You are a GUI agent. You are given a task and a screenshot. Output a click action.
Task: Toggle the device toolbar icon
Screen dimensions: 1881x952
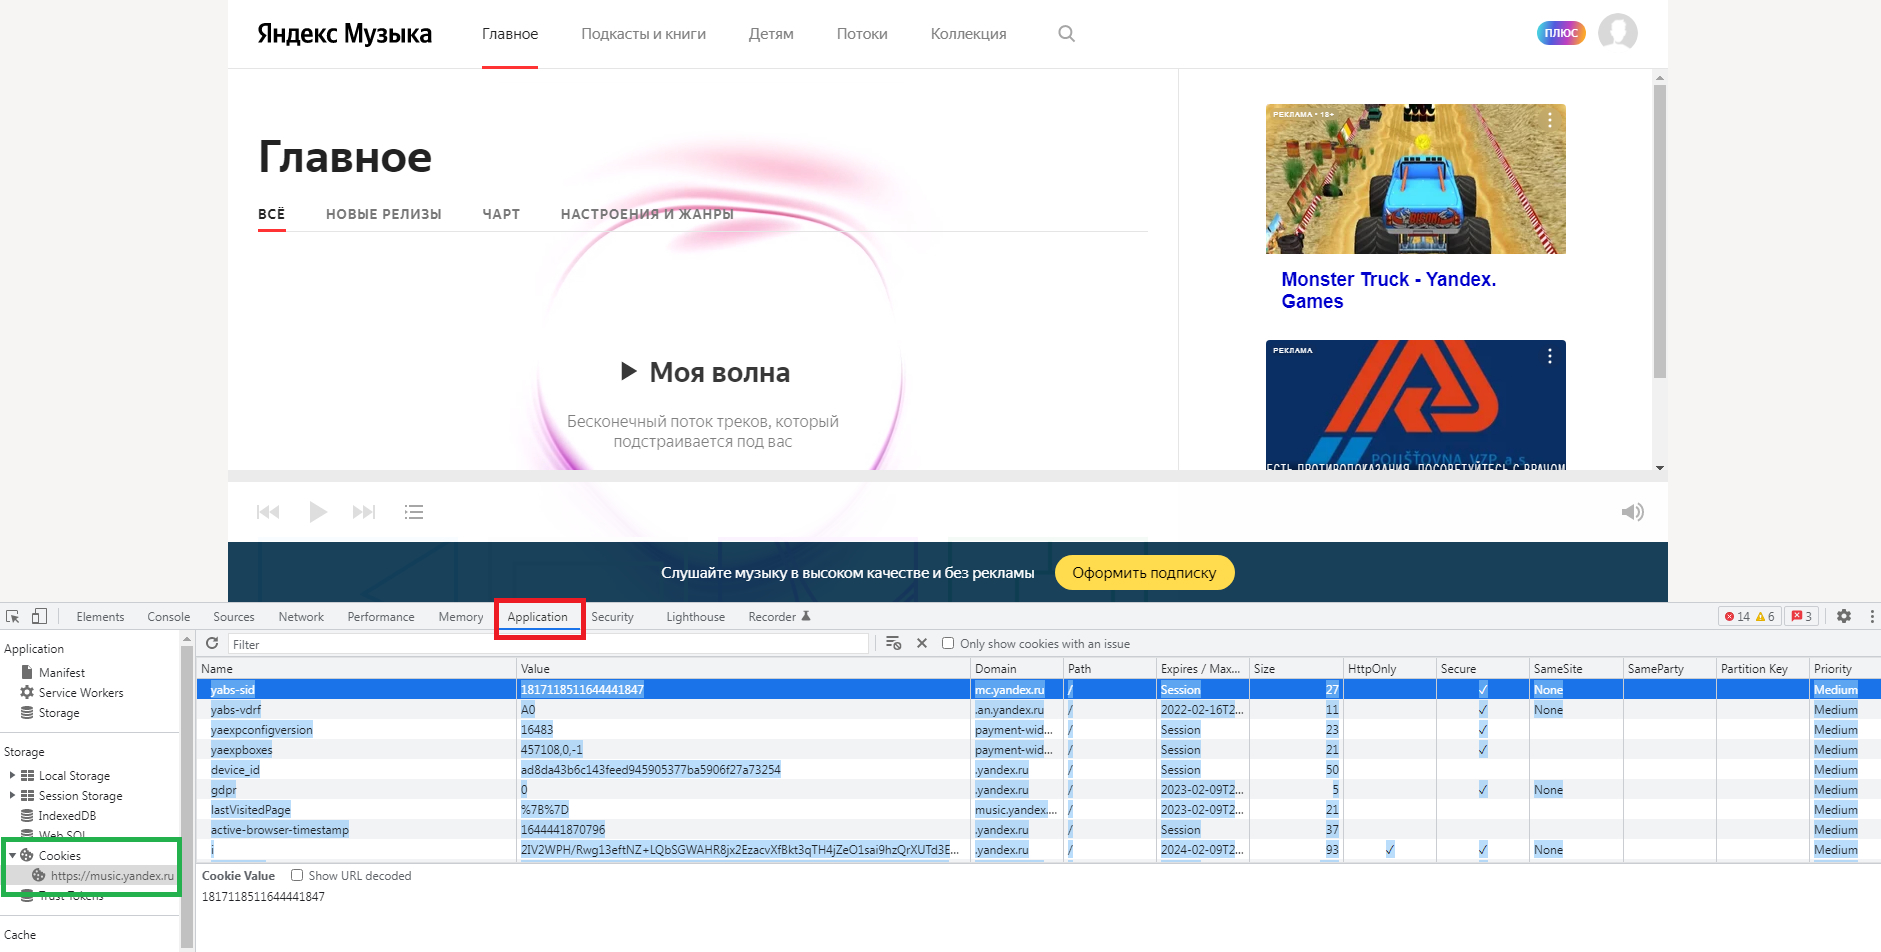tap(39, 616)
